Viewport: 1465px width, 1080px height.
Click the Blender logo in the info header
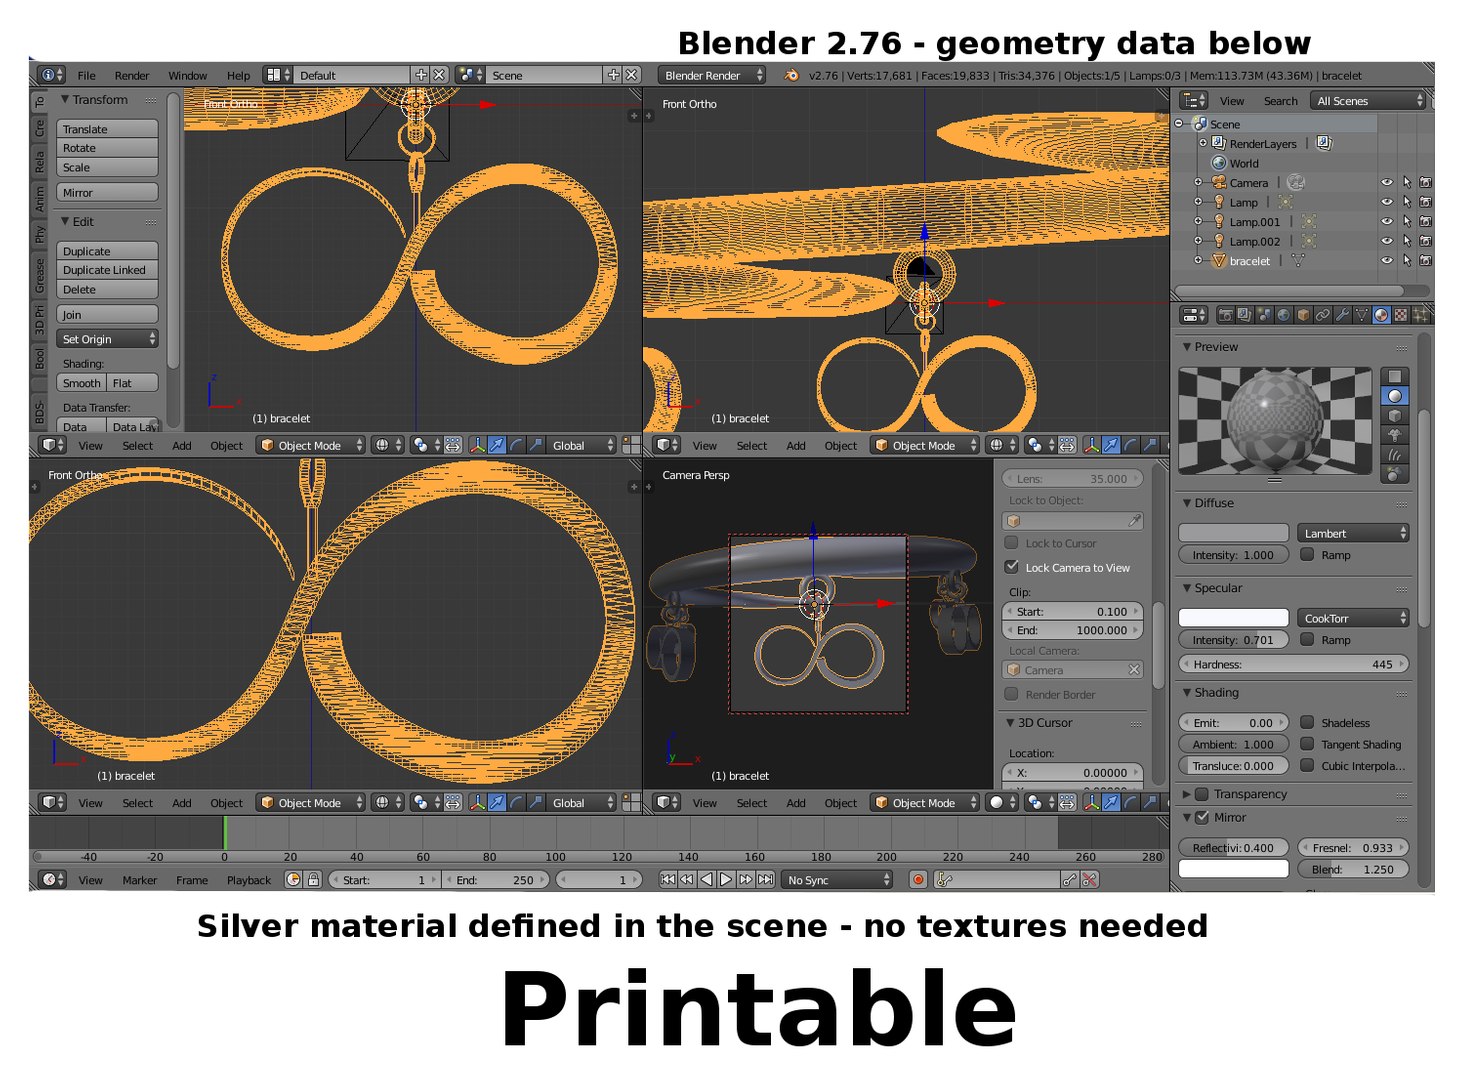791,75
